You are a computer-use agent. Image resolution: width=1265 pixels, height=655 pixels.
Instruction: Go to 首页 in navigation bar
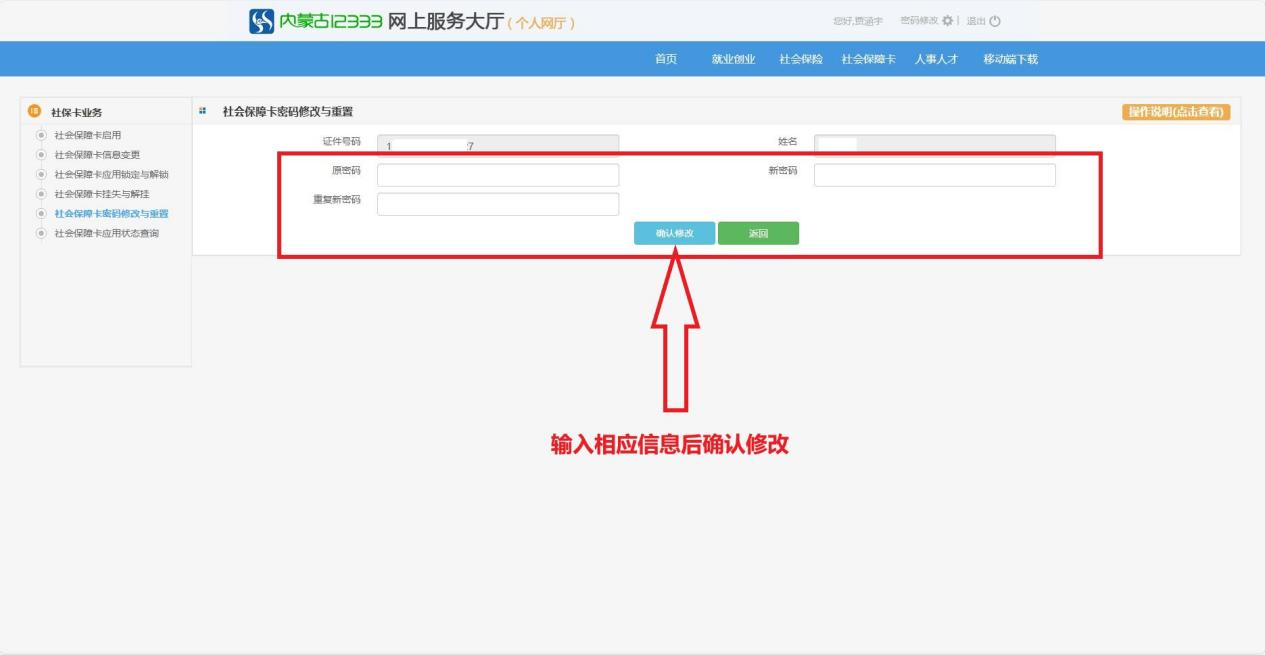point(666,59)
